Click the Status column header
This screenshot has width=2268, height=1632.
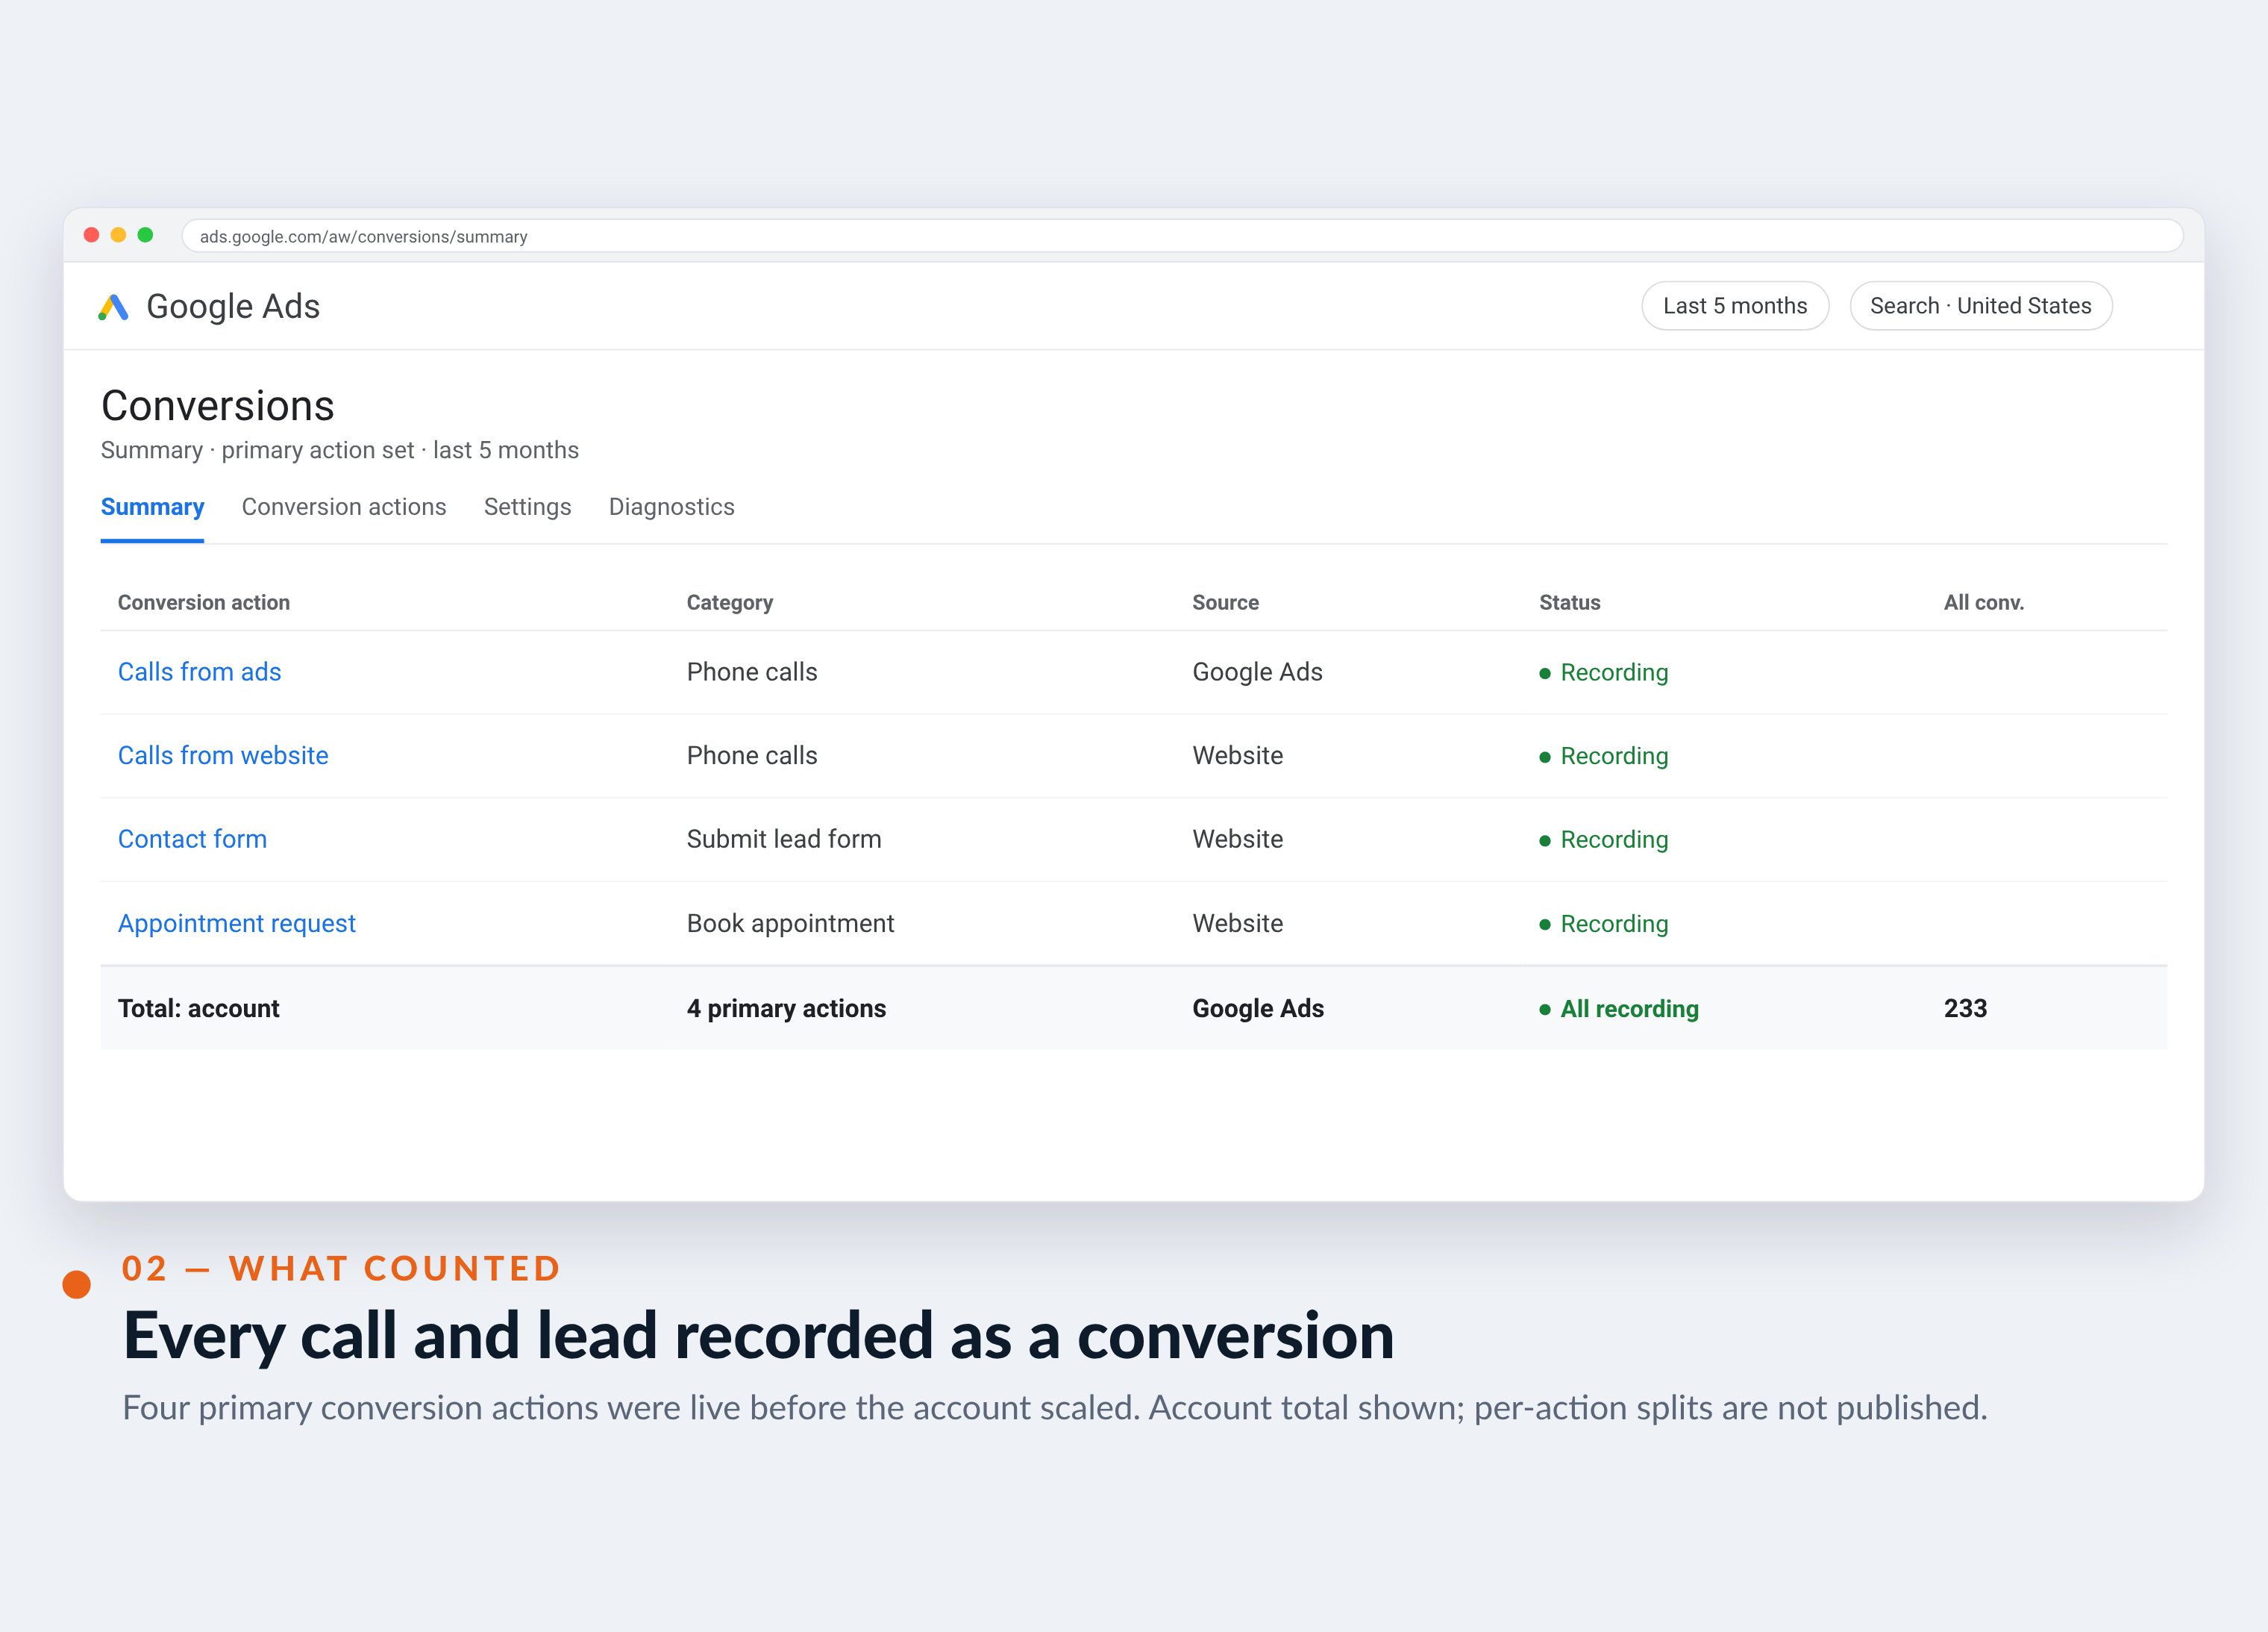(x=1569, y=602)
